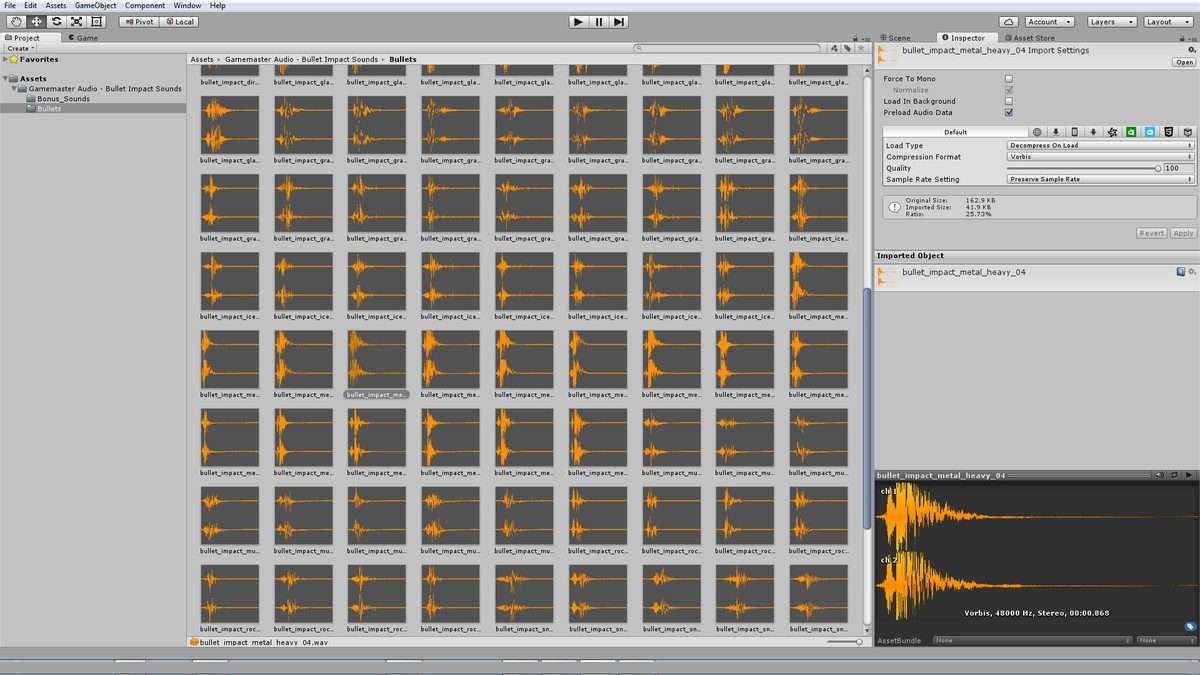1200x675 pixels.
Task: Open Compression Format dropdown
Action: (x=1101, y=157)
